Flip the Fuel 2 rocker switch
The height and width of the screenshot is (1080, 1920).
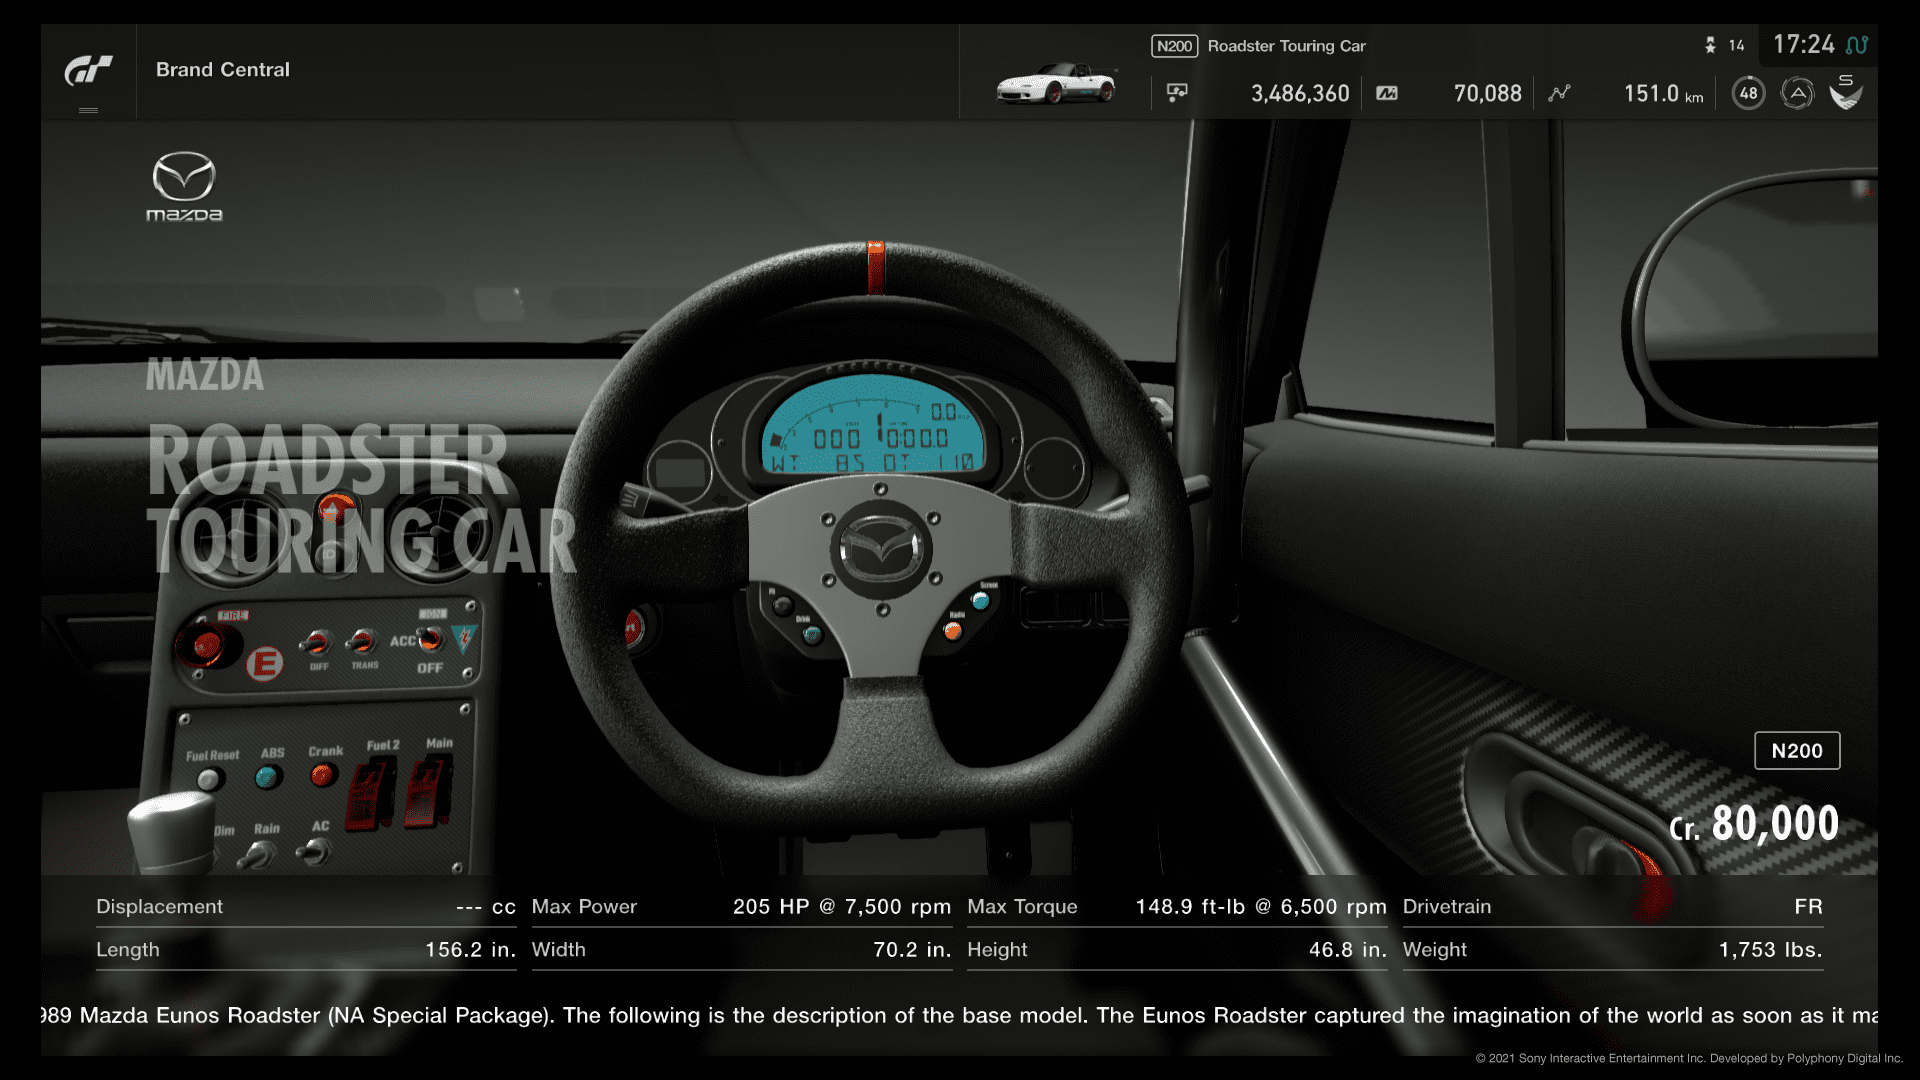371,793
